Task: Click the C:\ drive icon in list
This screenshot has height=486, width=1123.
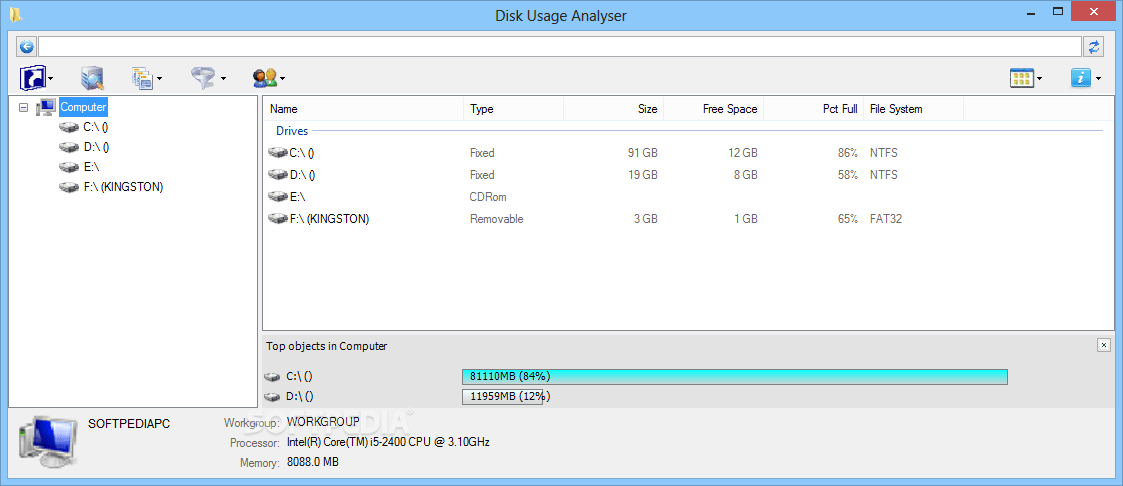Action: [x=278, y=152]
